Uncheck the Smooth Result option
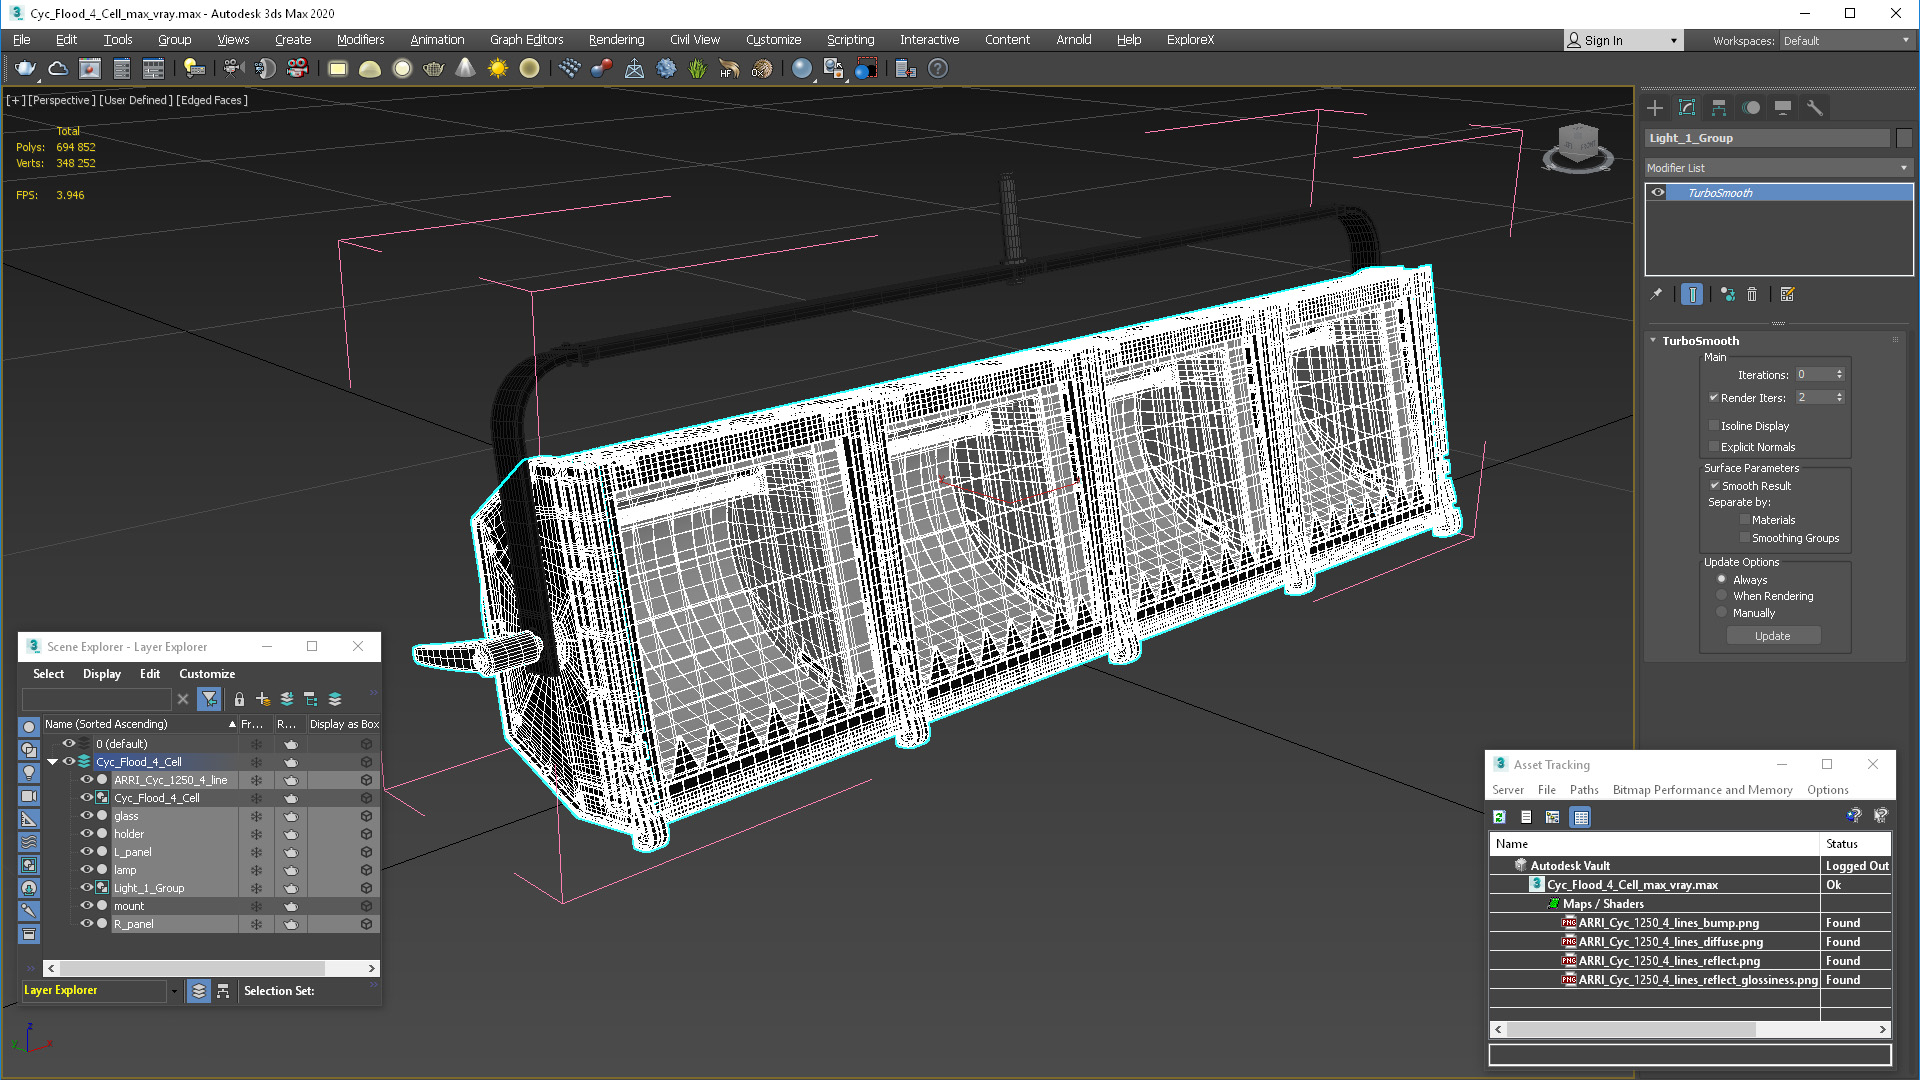This screenshot has height=1080, width=1920. [x=1714, y=486]
